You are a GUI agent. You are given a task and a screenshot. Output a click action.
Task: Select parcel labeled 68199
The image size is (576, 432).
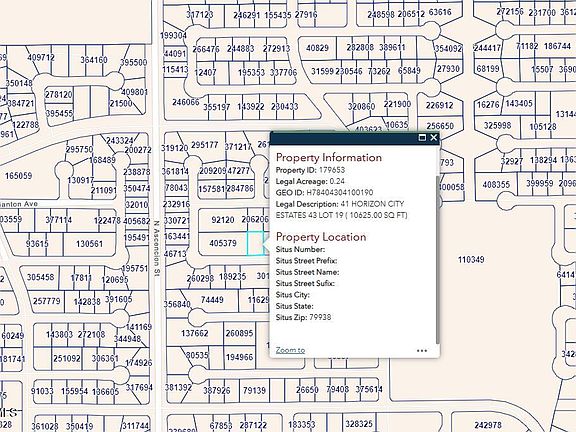click(488, 69)
